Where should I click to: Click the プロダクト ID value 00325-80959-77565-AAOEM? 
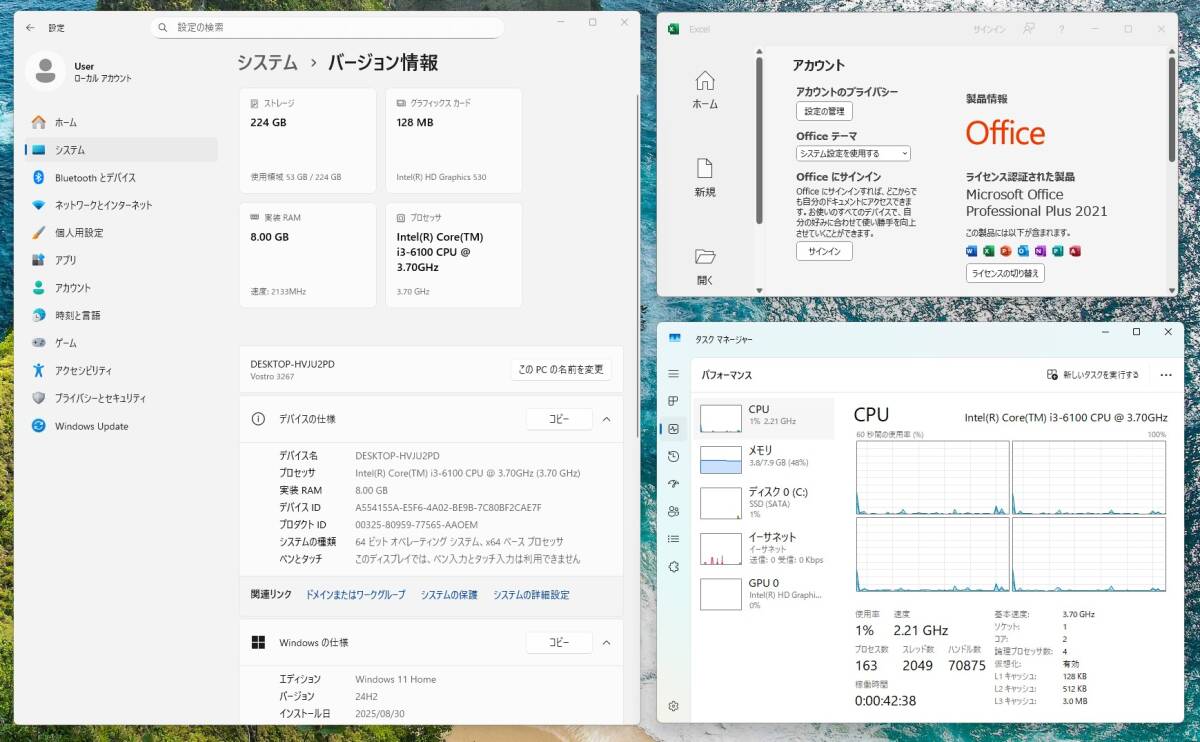(417, 525)
